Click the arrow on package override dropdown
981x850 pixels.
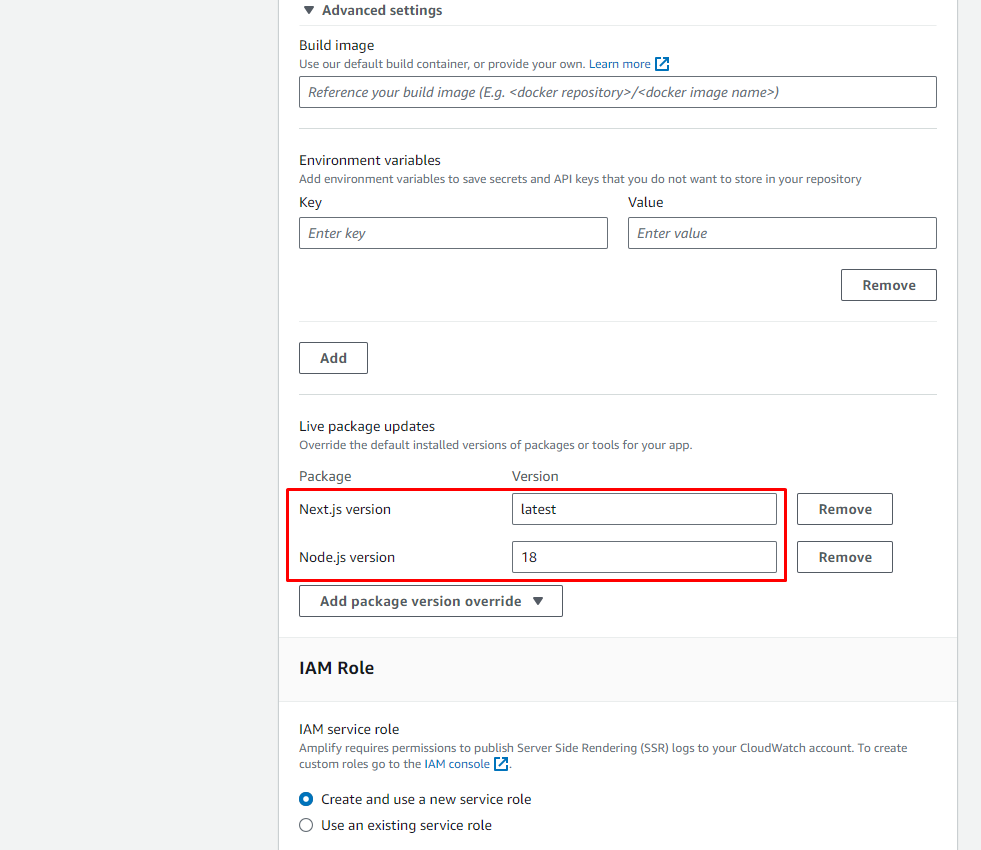tap(538, 601)
